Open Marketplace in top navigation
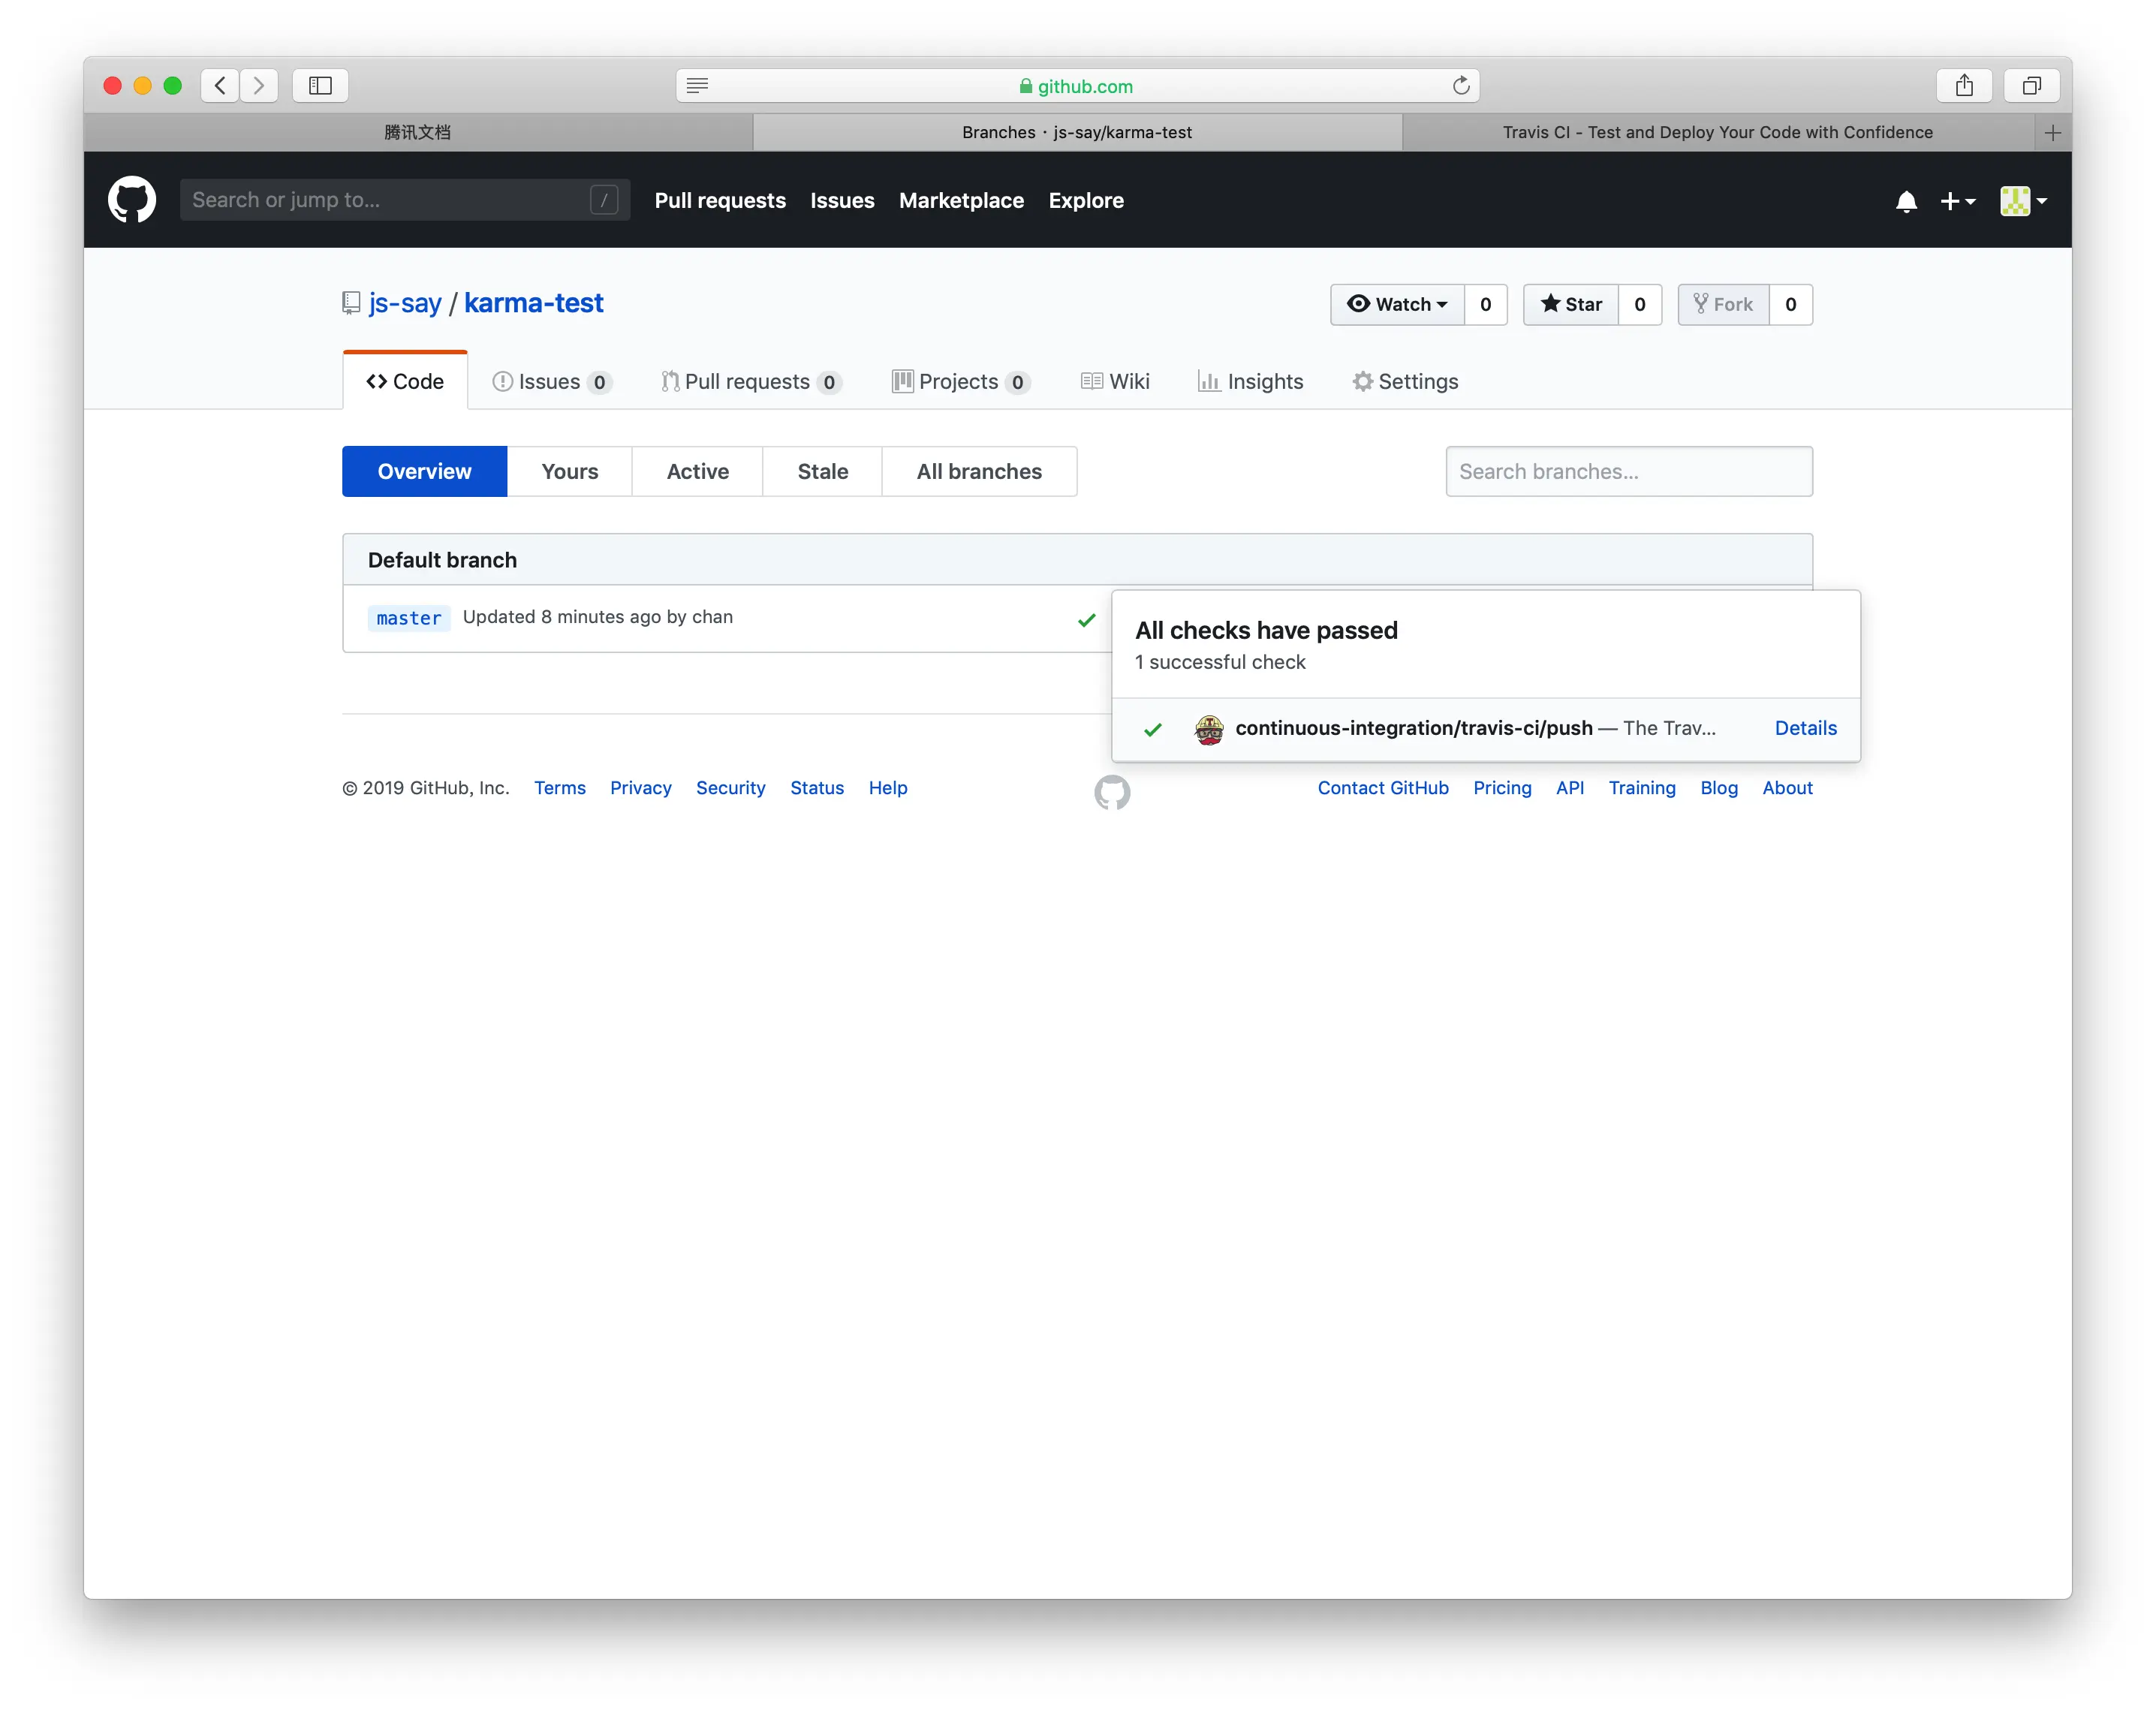2156x1710 pixels. tap(961, 201)
